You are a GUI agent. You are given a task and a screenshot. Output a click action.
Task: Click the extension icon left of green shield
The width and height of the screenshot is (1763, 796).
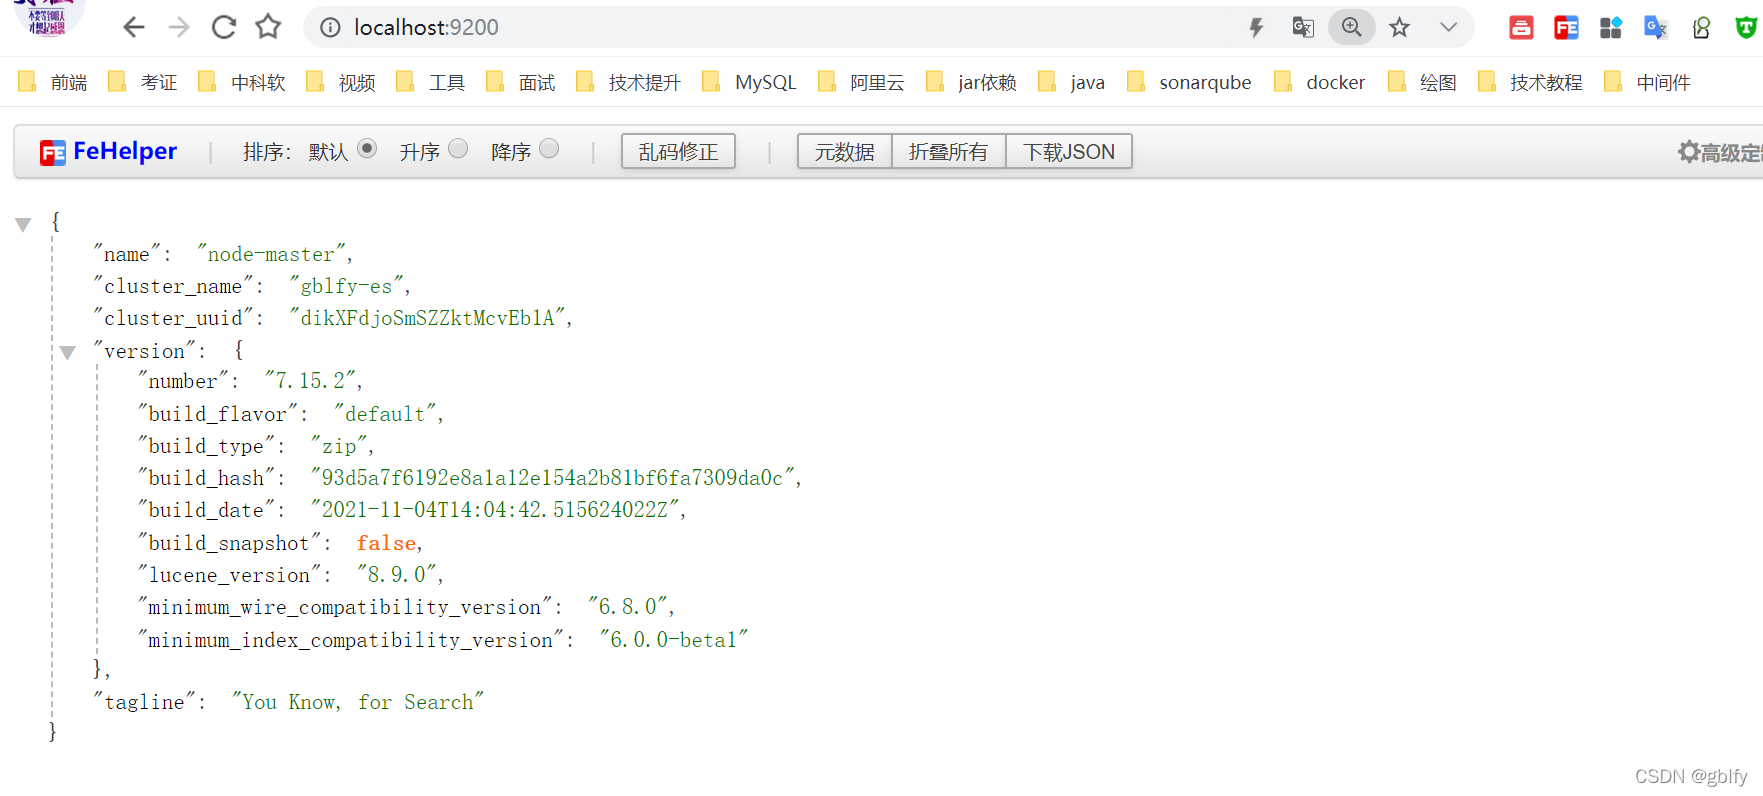1701,28
